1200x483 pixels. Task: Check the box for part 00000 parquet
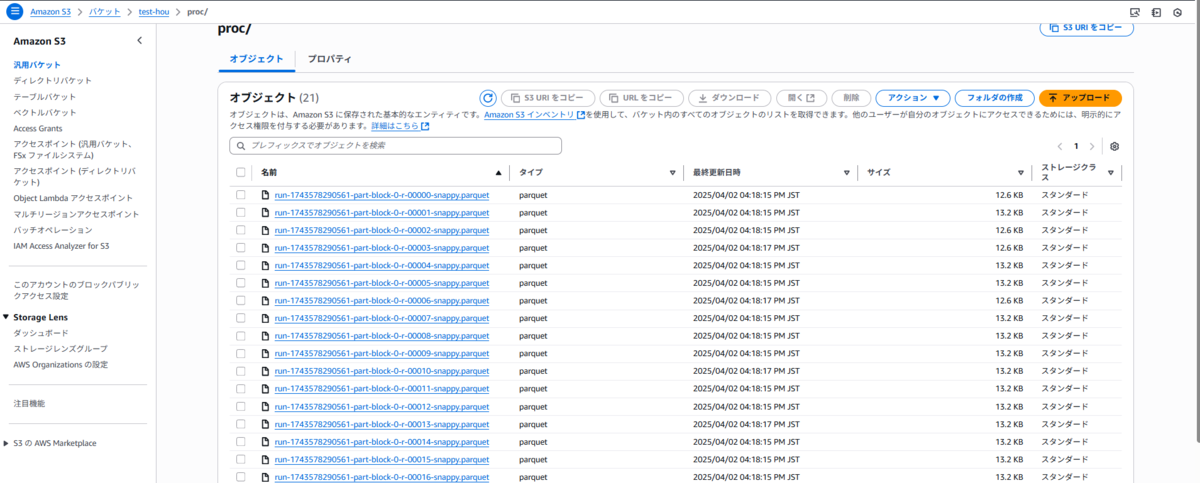pos(240,195)
